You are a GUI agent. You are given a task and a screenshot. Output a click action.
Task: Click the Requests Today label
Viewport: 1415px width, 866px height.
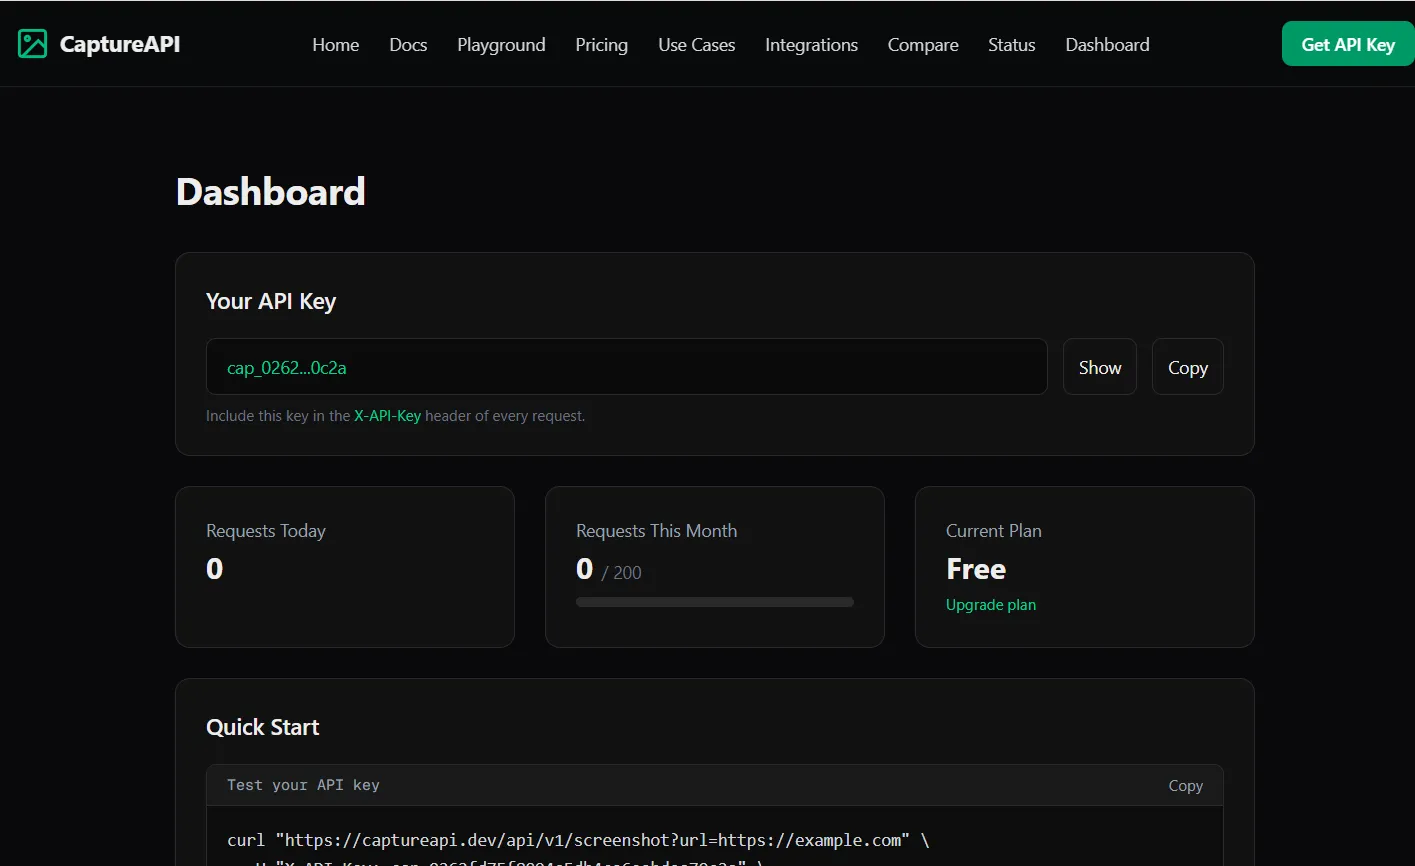[x=266, y=531]
